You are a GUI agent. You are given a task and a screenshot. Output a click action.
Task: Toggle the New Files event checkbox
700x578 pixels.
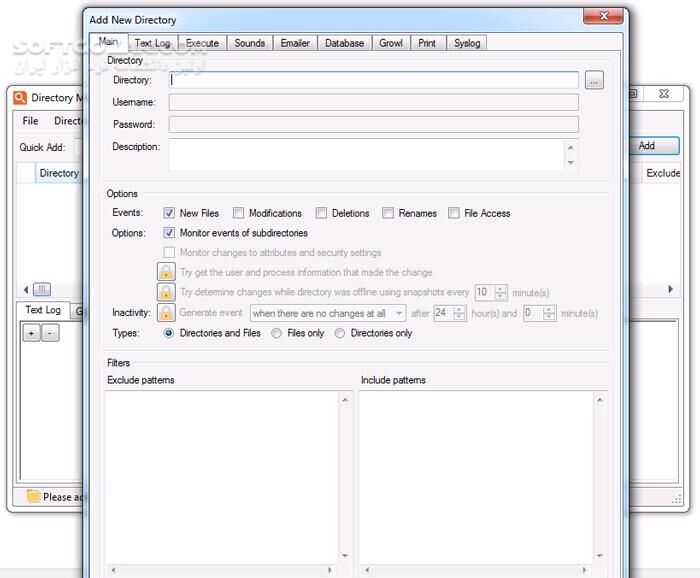(x=169, y=213)
